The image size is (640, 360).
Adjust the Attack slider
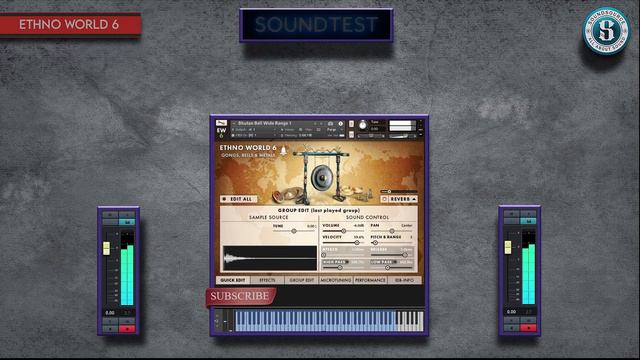pos(324,255)
